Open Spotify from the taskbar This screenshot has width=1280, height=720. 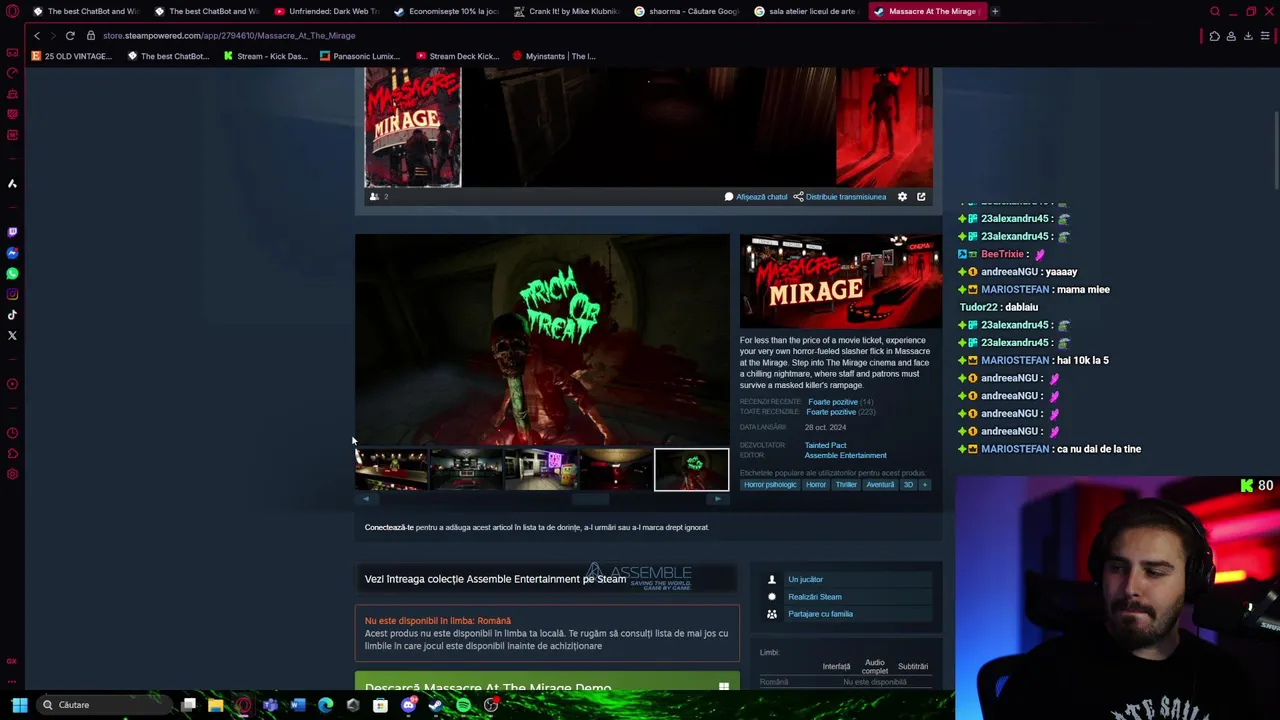pos(463,705)
